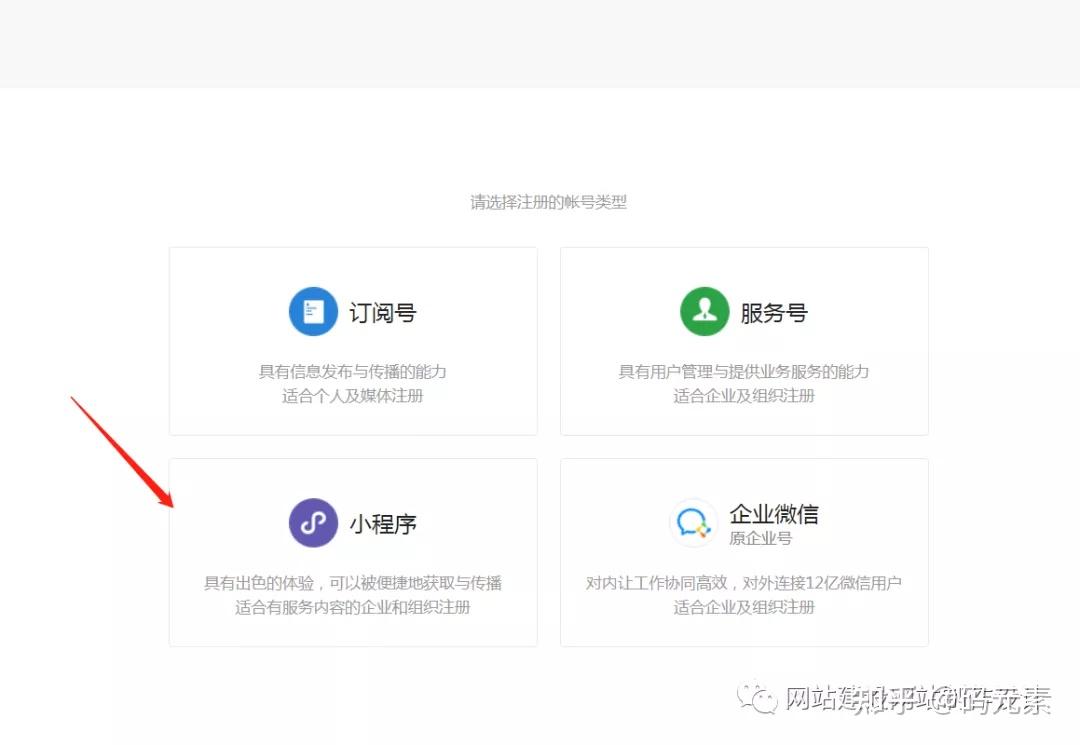Click the green 服务号 person icon
This screenshot has height=745, width=1080.
(705, 312)
